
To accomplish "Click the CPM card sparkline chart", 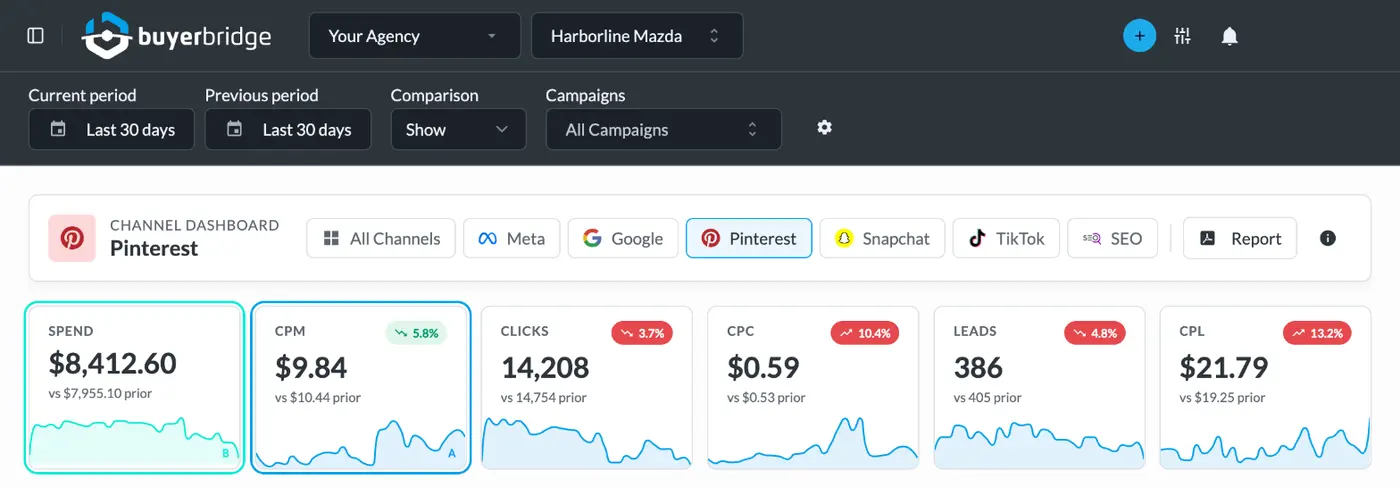I will coord(361,443).
